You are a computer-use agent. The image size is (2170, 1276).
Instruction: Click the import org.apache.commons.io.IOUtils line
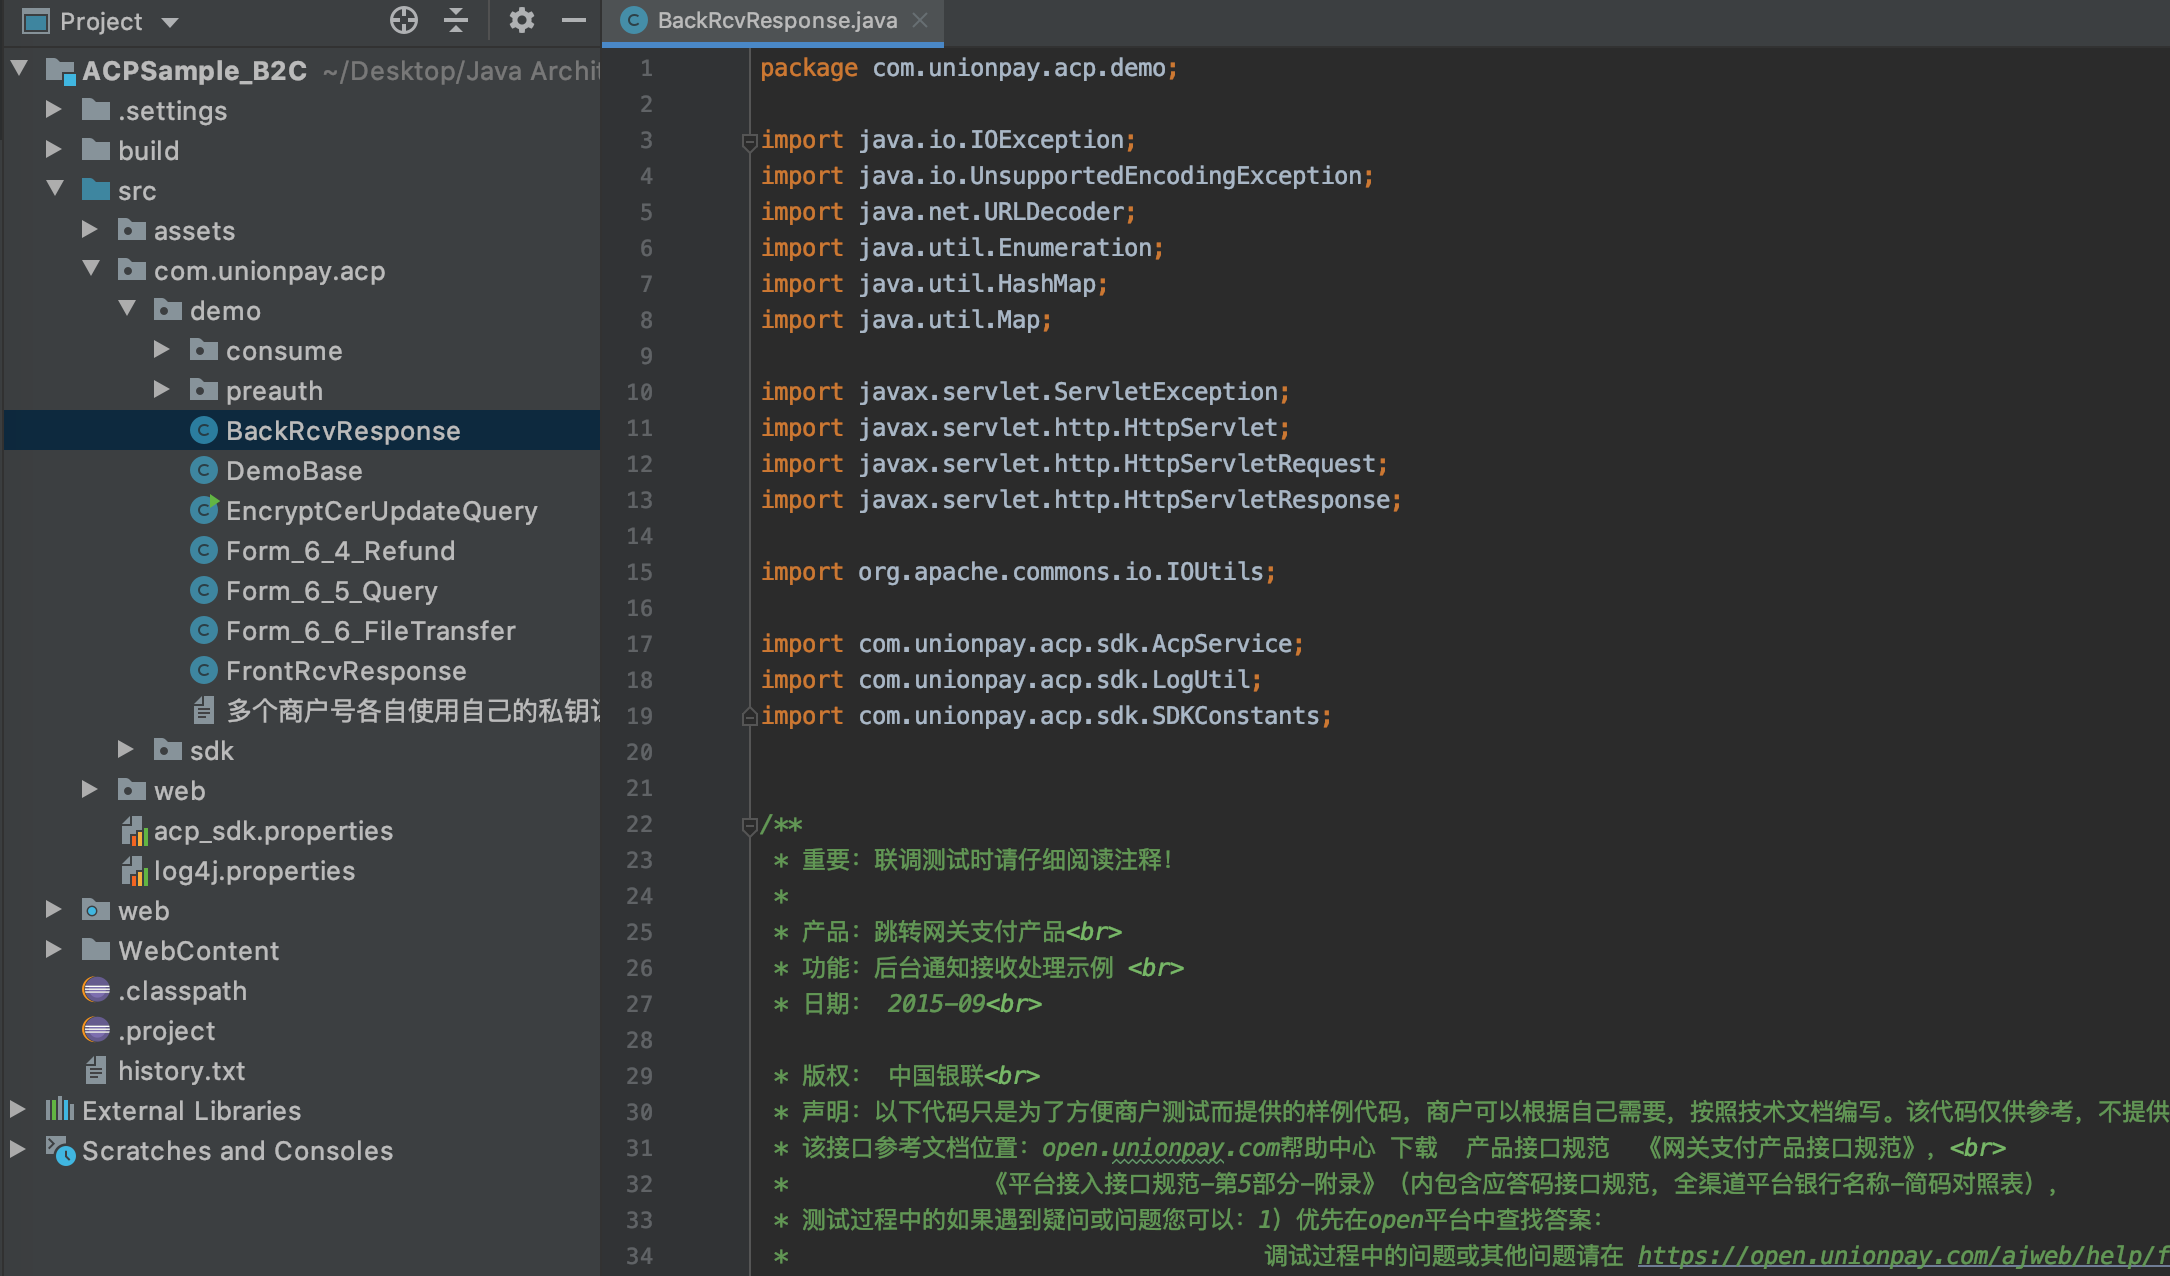tap(1018, 571)
